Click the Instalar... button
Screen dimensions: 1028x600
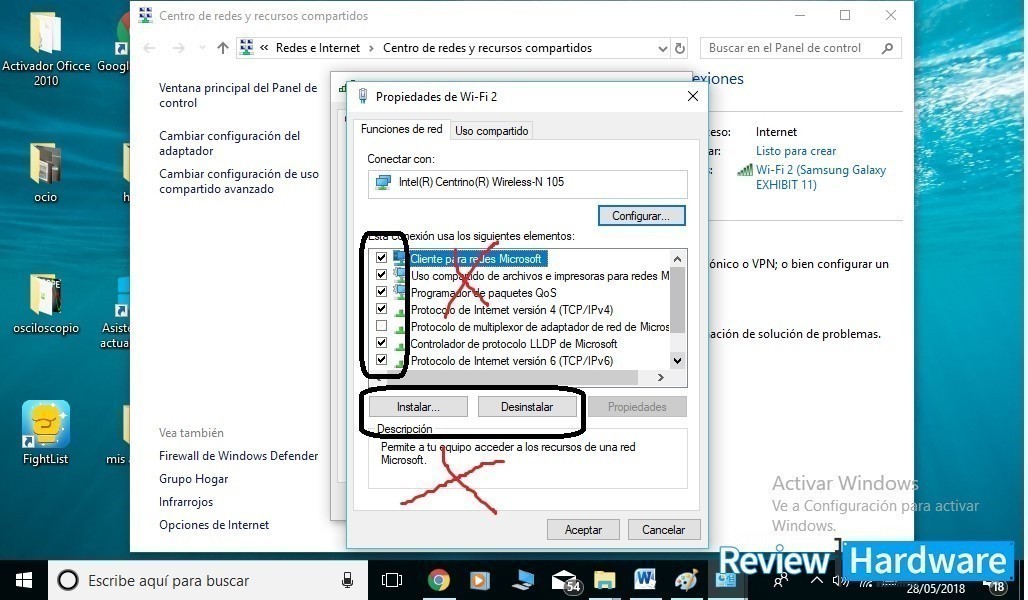[418, 407]
